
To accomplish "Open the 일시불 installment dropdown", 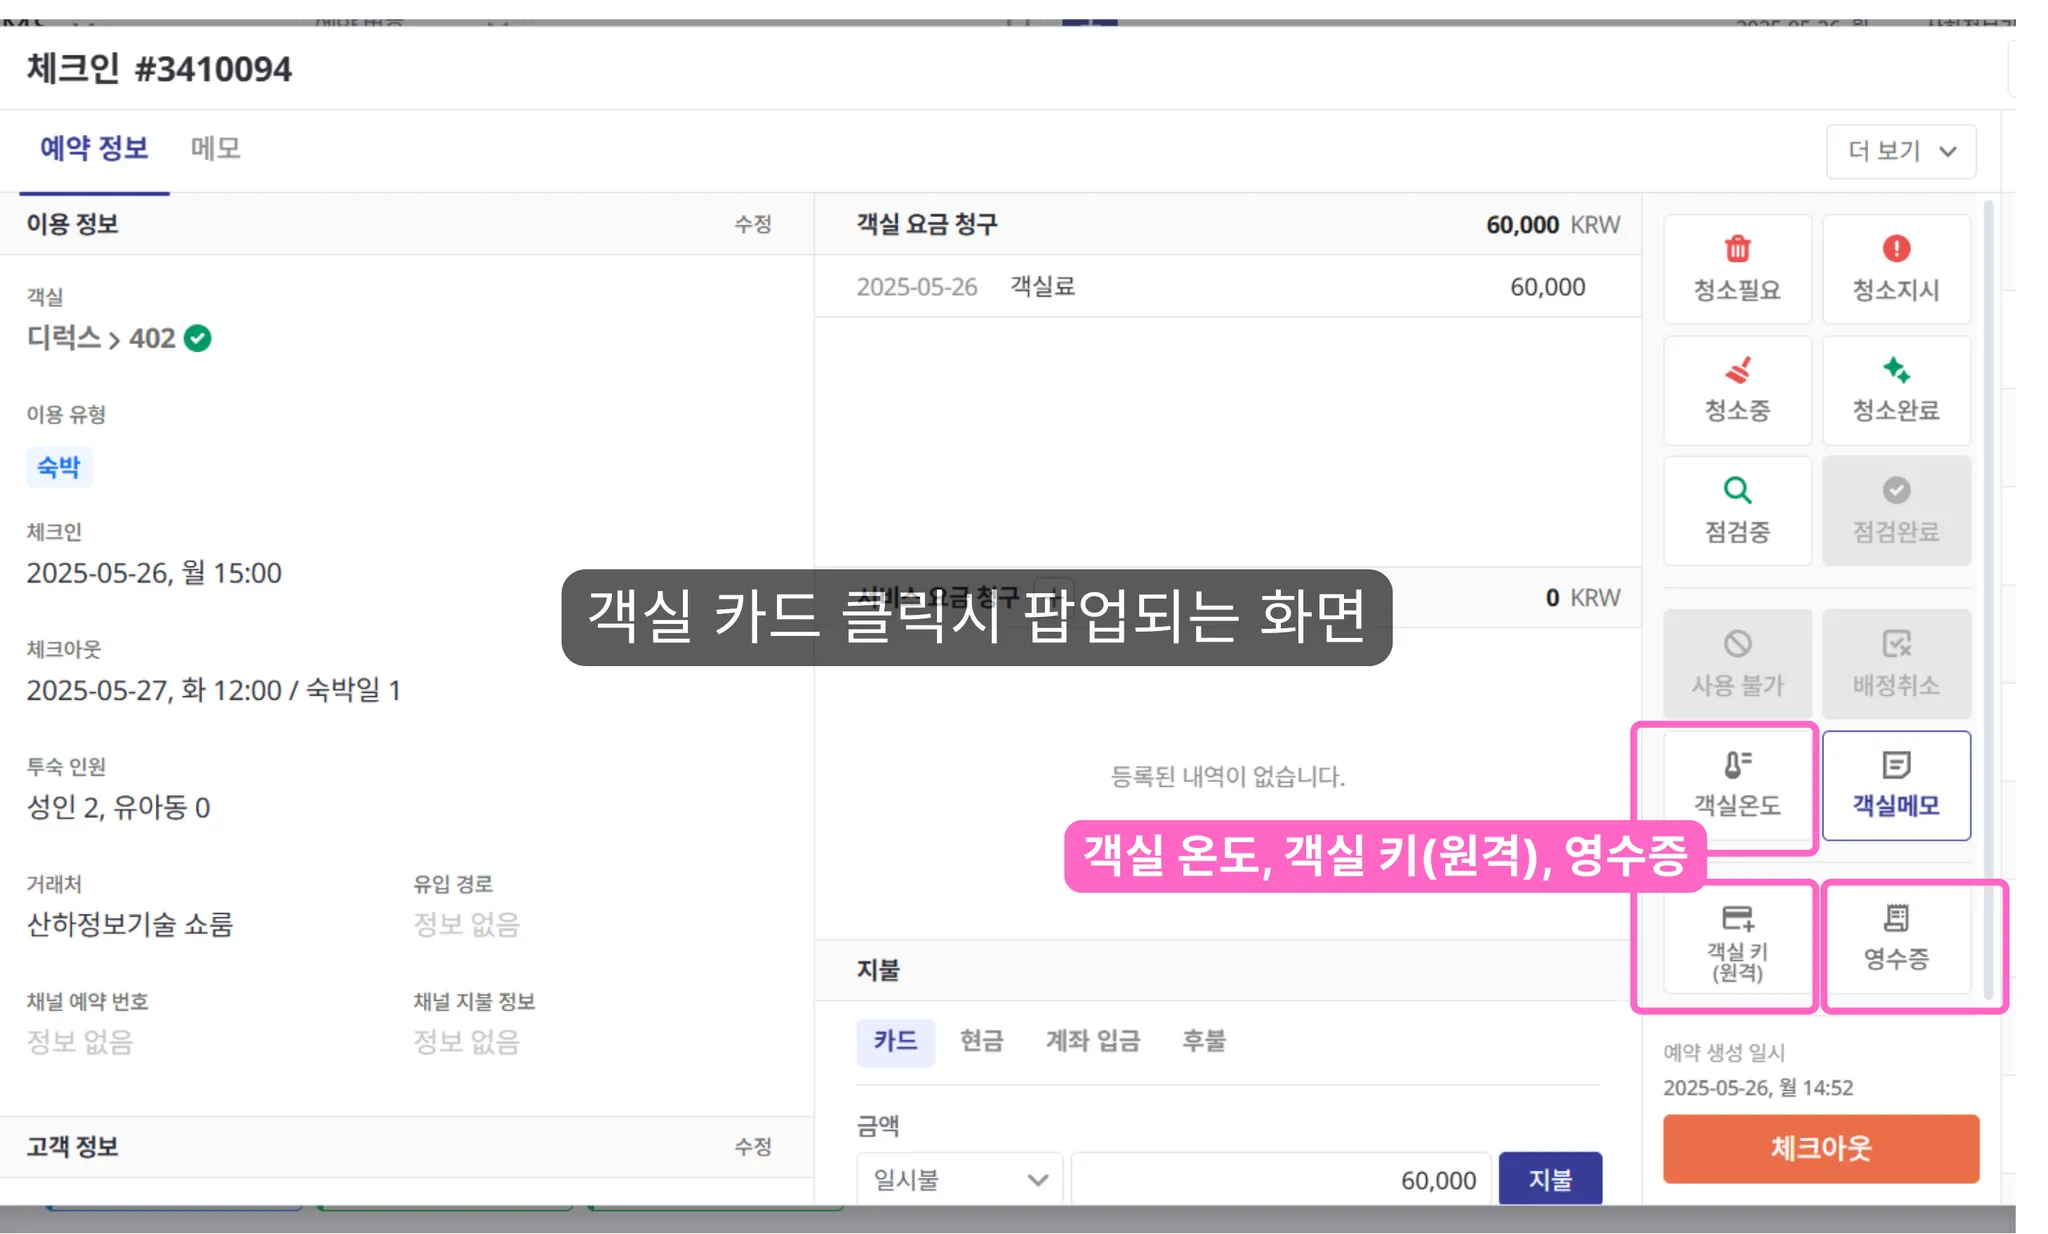I will 958,1180.
